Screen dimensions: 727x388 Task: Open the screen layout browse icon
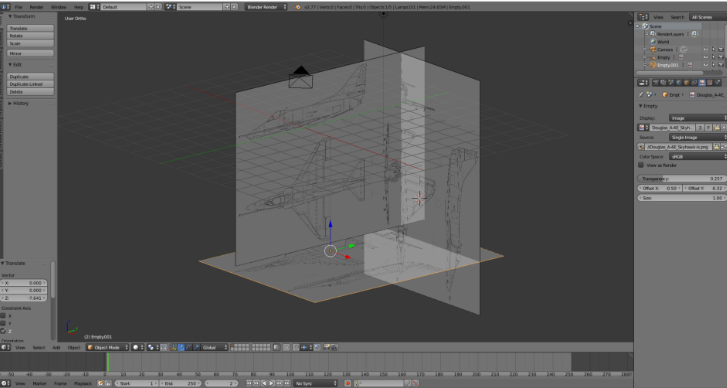point(94,7)
